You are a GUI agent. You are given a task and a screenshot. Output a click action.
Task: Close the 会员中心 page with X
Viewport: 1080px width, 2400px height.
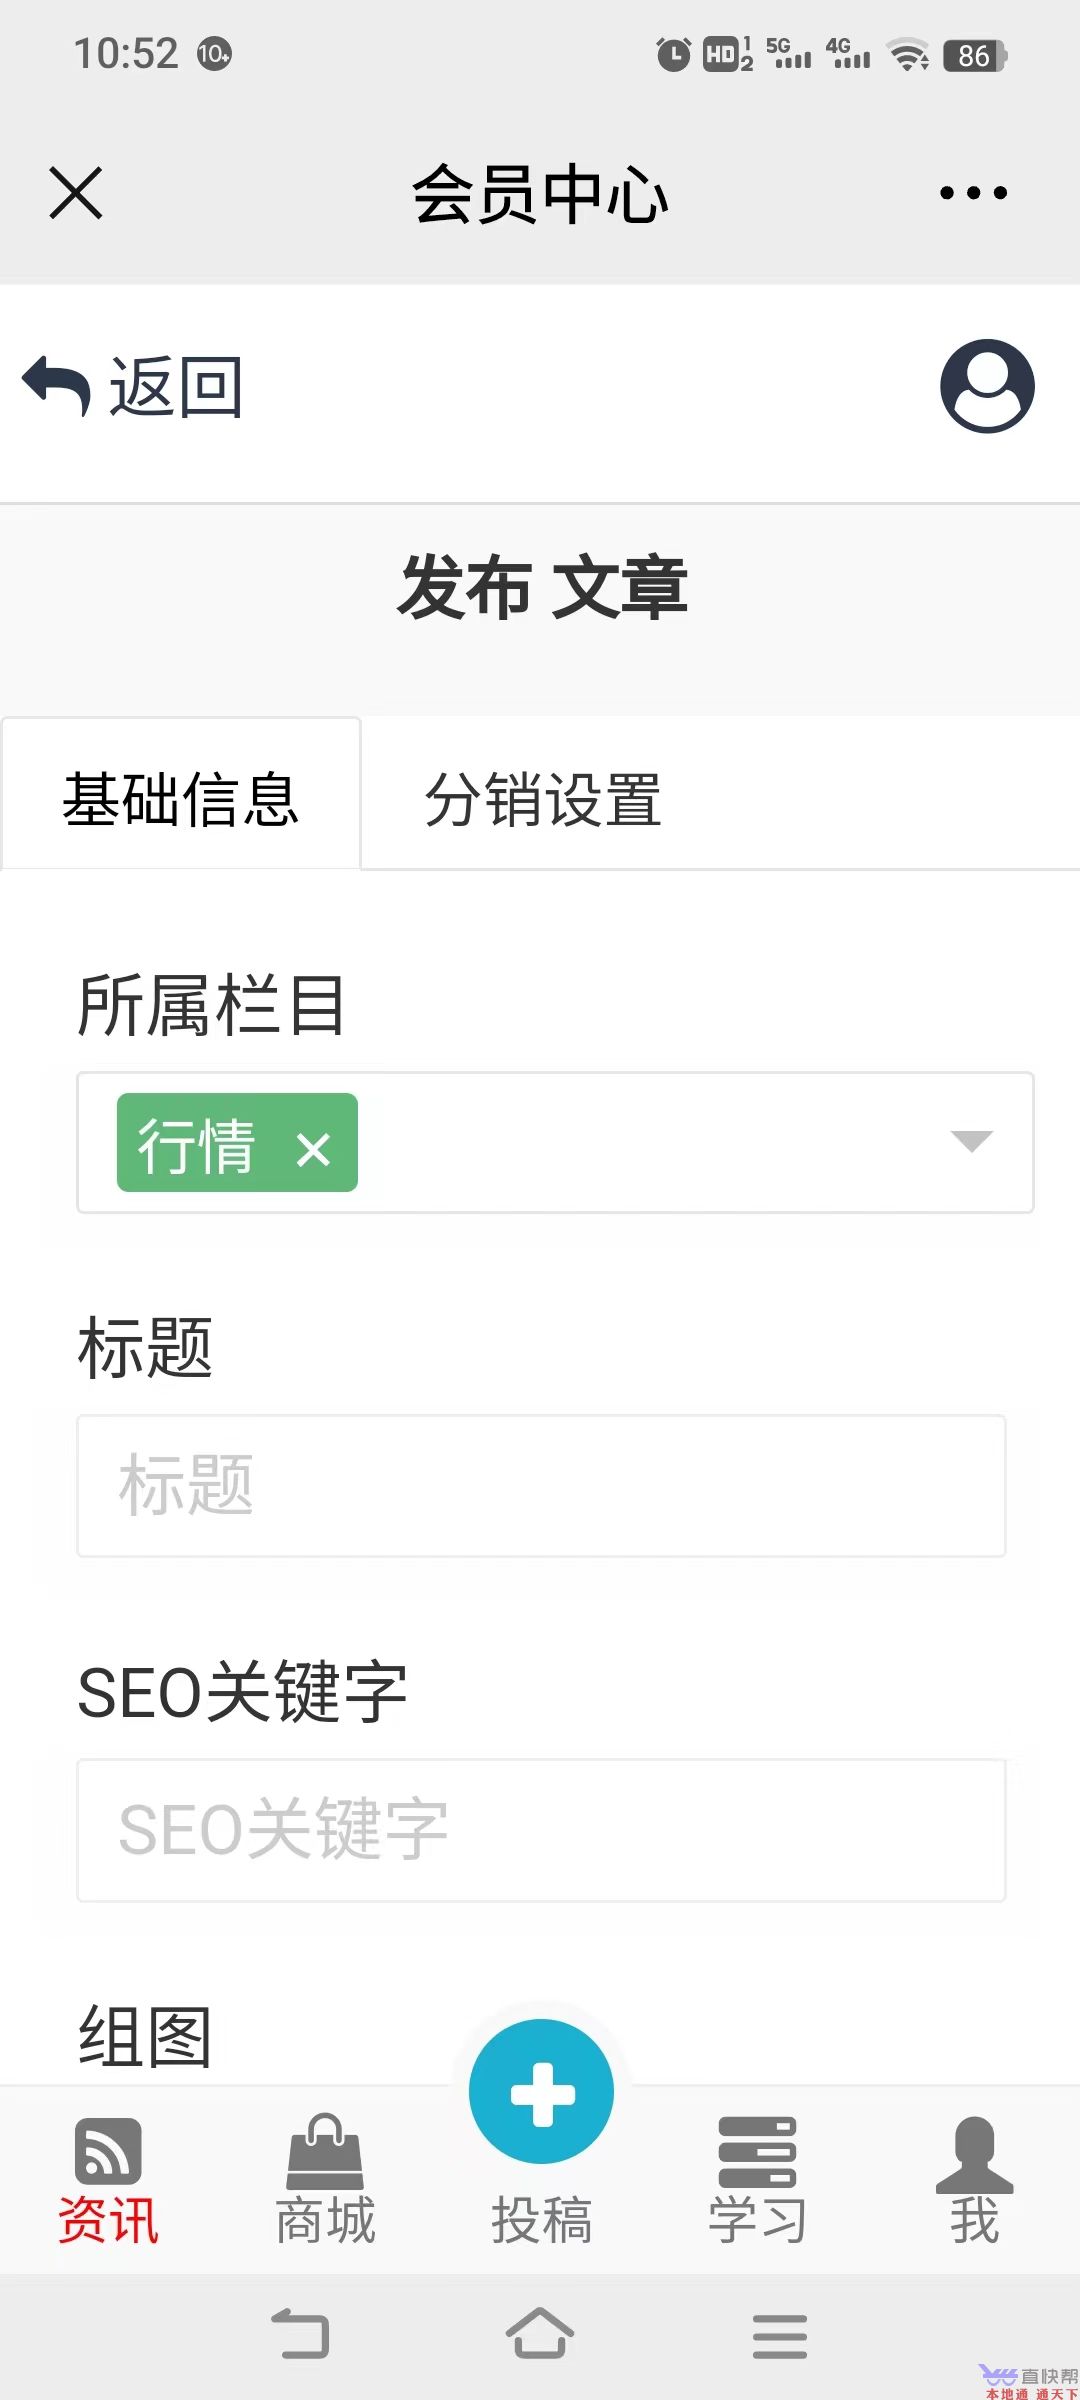(76, 192)
